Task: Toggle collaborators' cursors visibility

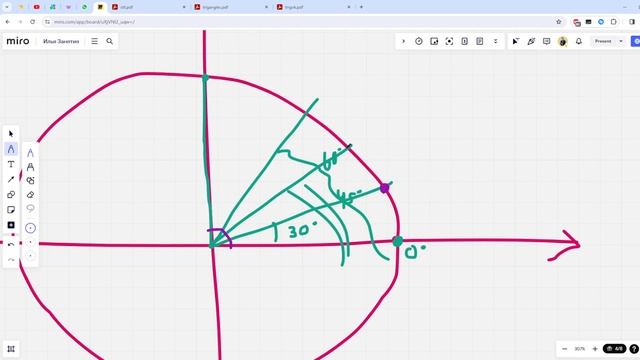Action: coord(516,41)
